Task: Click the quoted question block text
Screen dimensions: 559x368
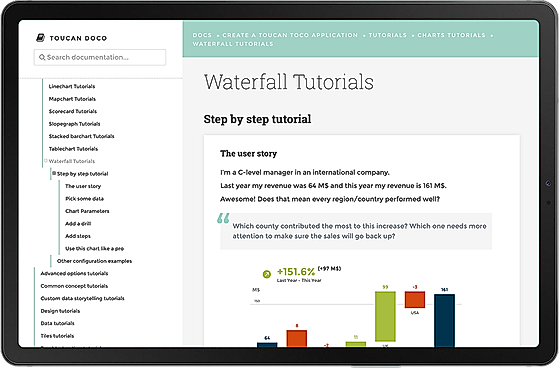Action: (x=359, y=231)
